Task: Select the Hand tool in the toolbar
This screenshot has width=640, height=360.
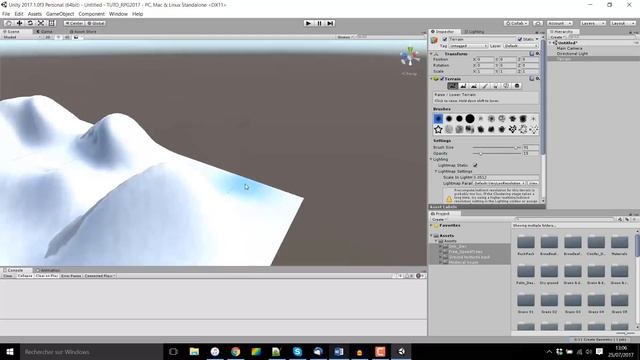Action: (9, 23)
